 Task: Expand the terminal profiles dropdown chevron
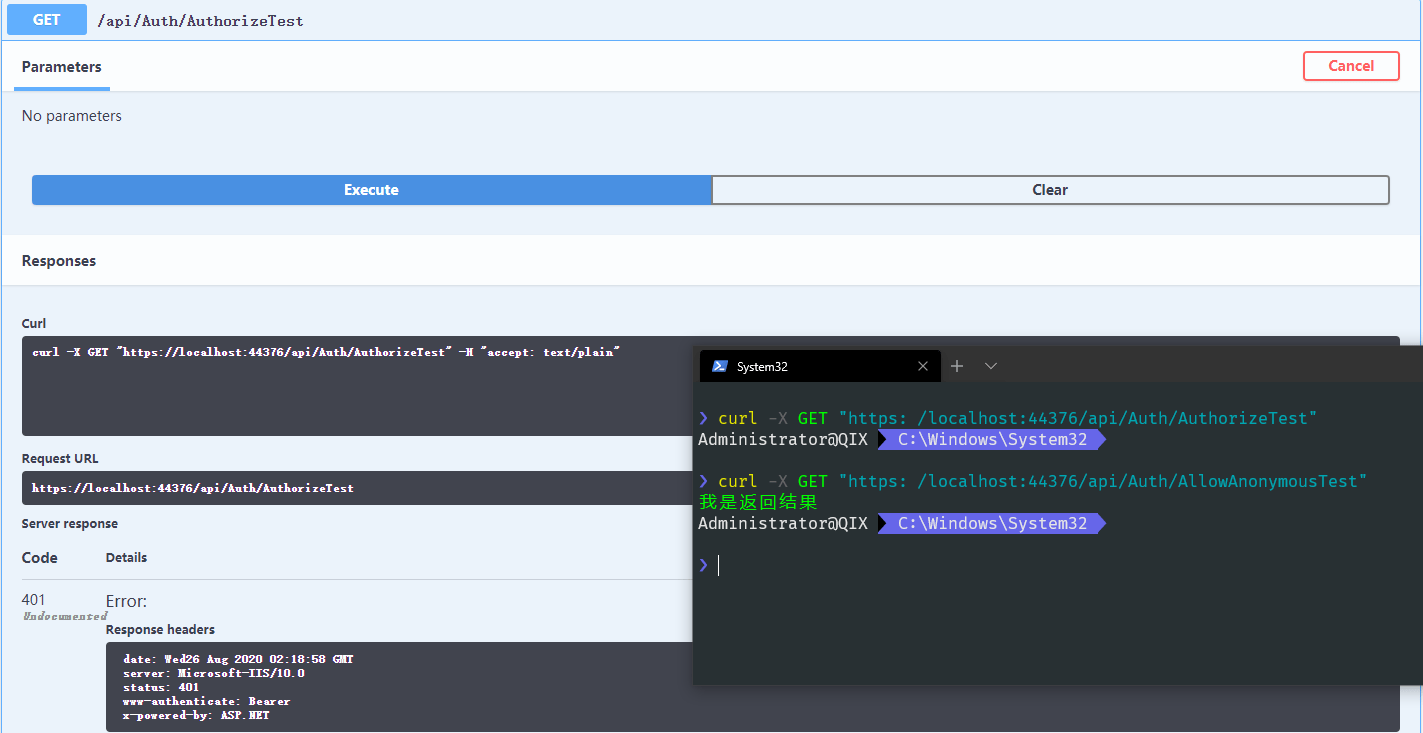coord(991,367)
